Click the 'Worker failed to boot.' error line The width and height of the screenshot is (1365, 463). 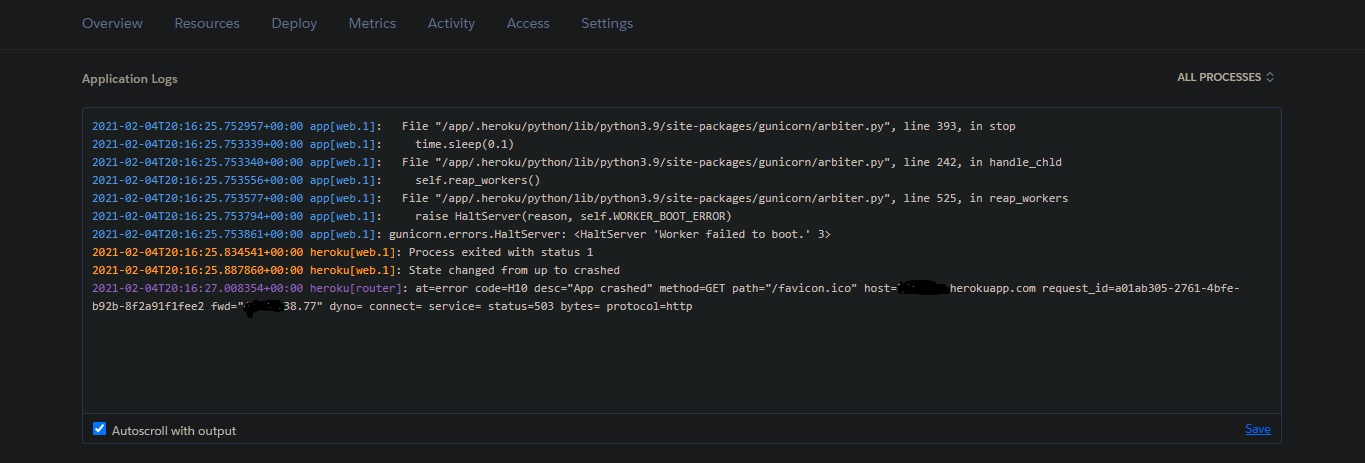coord(461,234)
